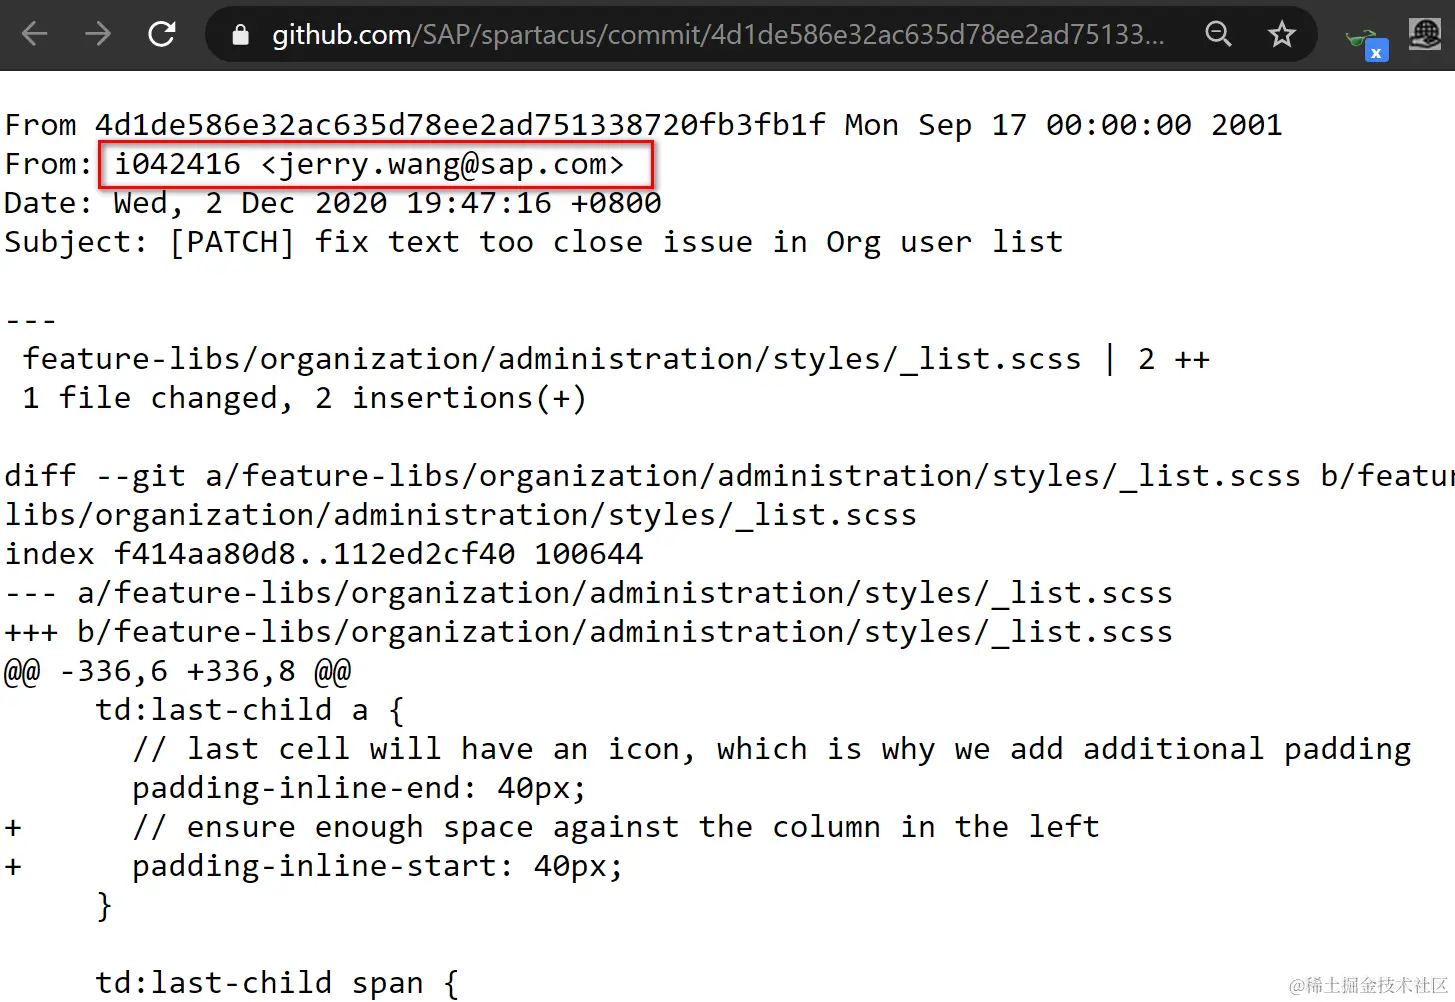Select the hunk header '@@ -336,6 +336,8 @@'

178,672
